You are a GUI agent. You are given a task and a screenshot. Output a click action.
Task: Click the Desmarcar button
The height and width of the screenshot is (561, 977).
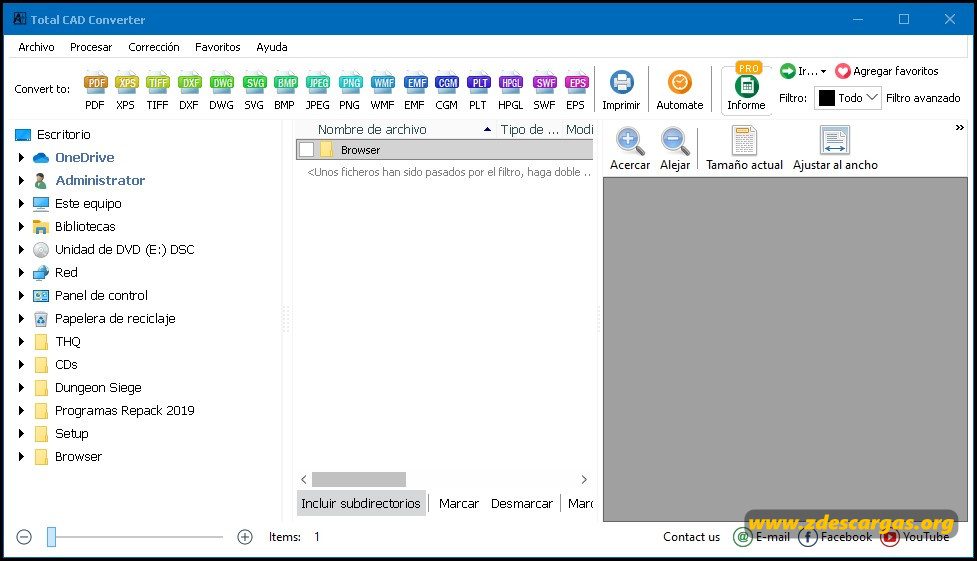(522, 503)
